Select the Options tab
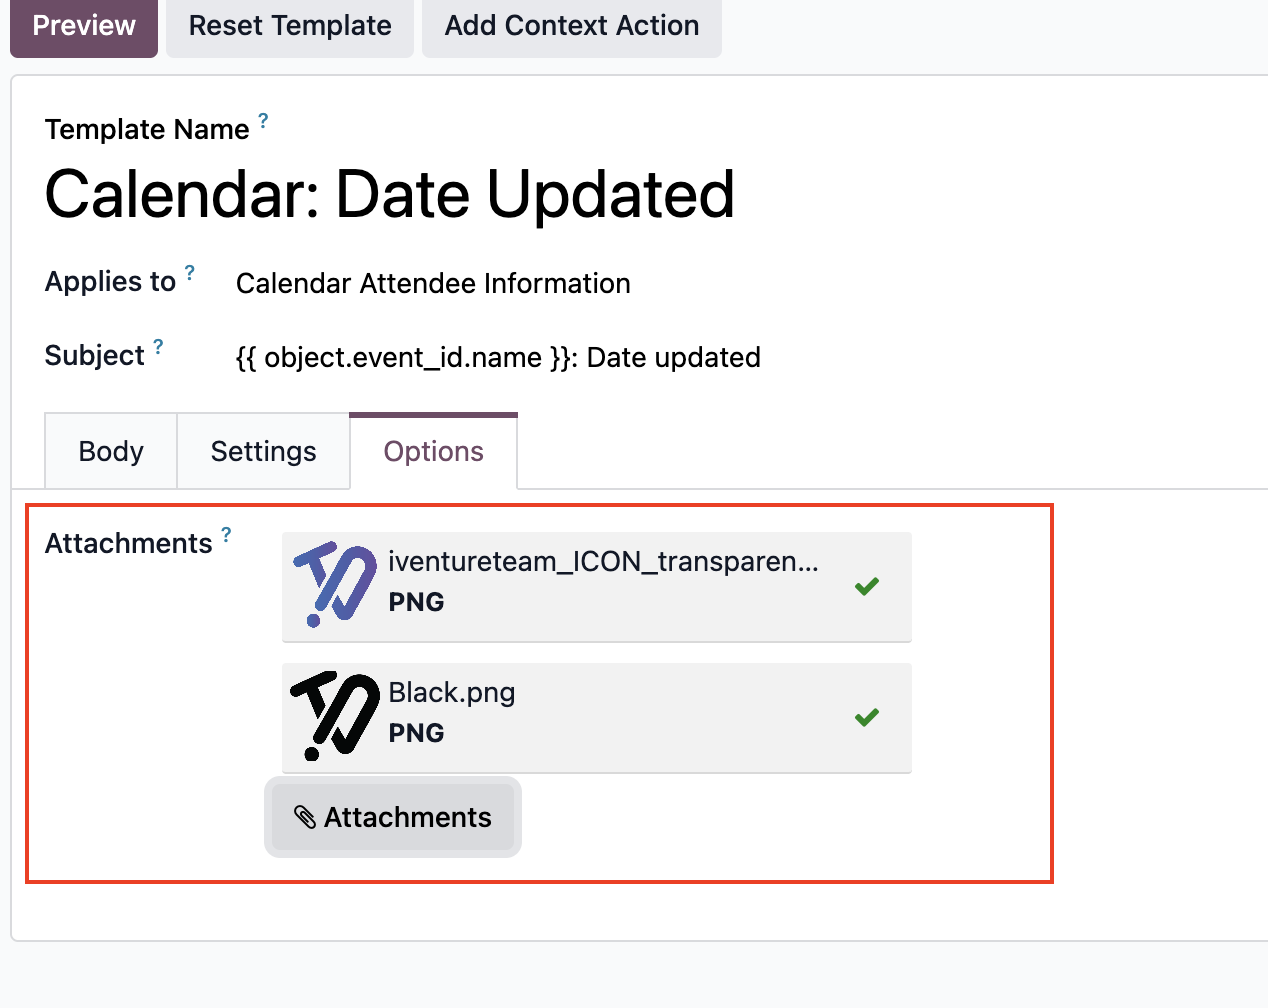1268x1008 pixels. (x=434, y=451)
